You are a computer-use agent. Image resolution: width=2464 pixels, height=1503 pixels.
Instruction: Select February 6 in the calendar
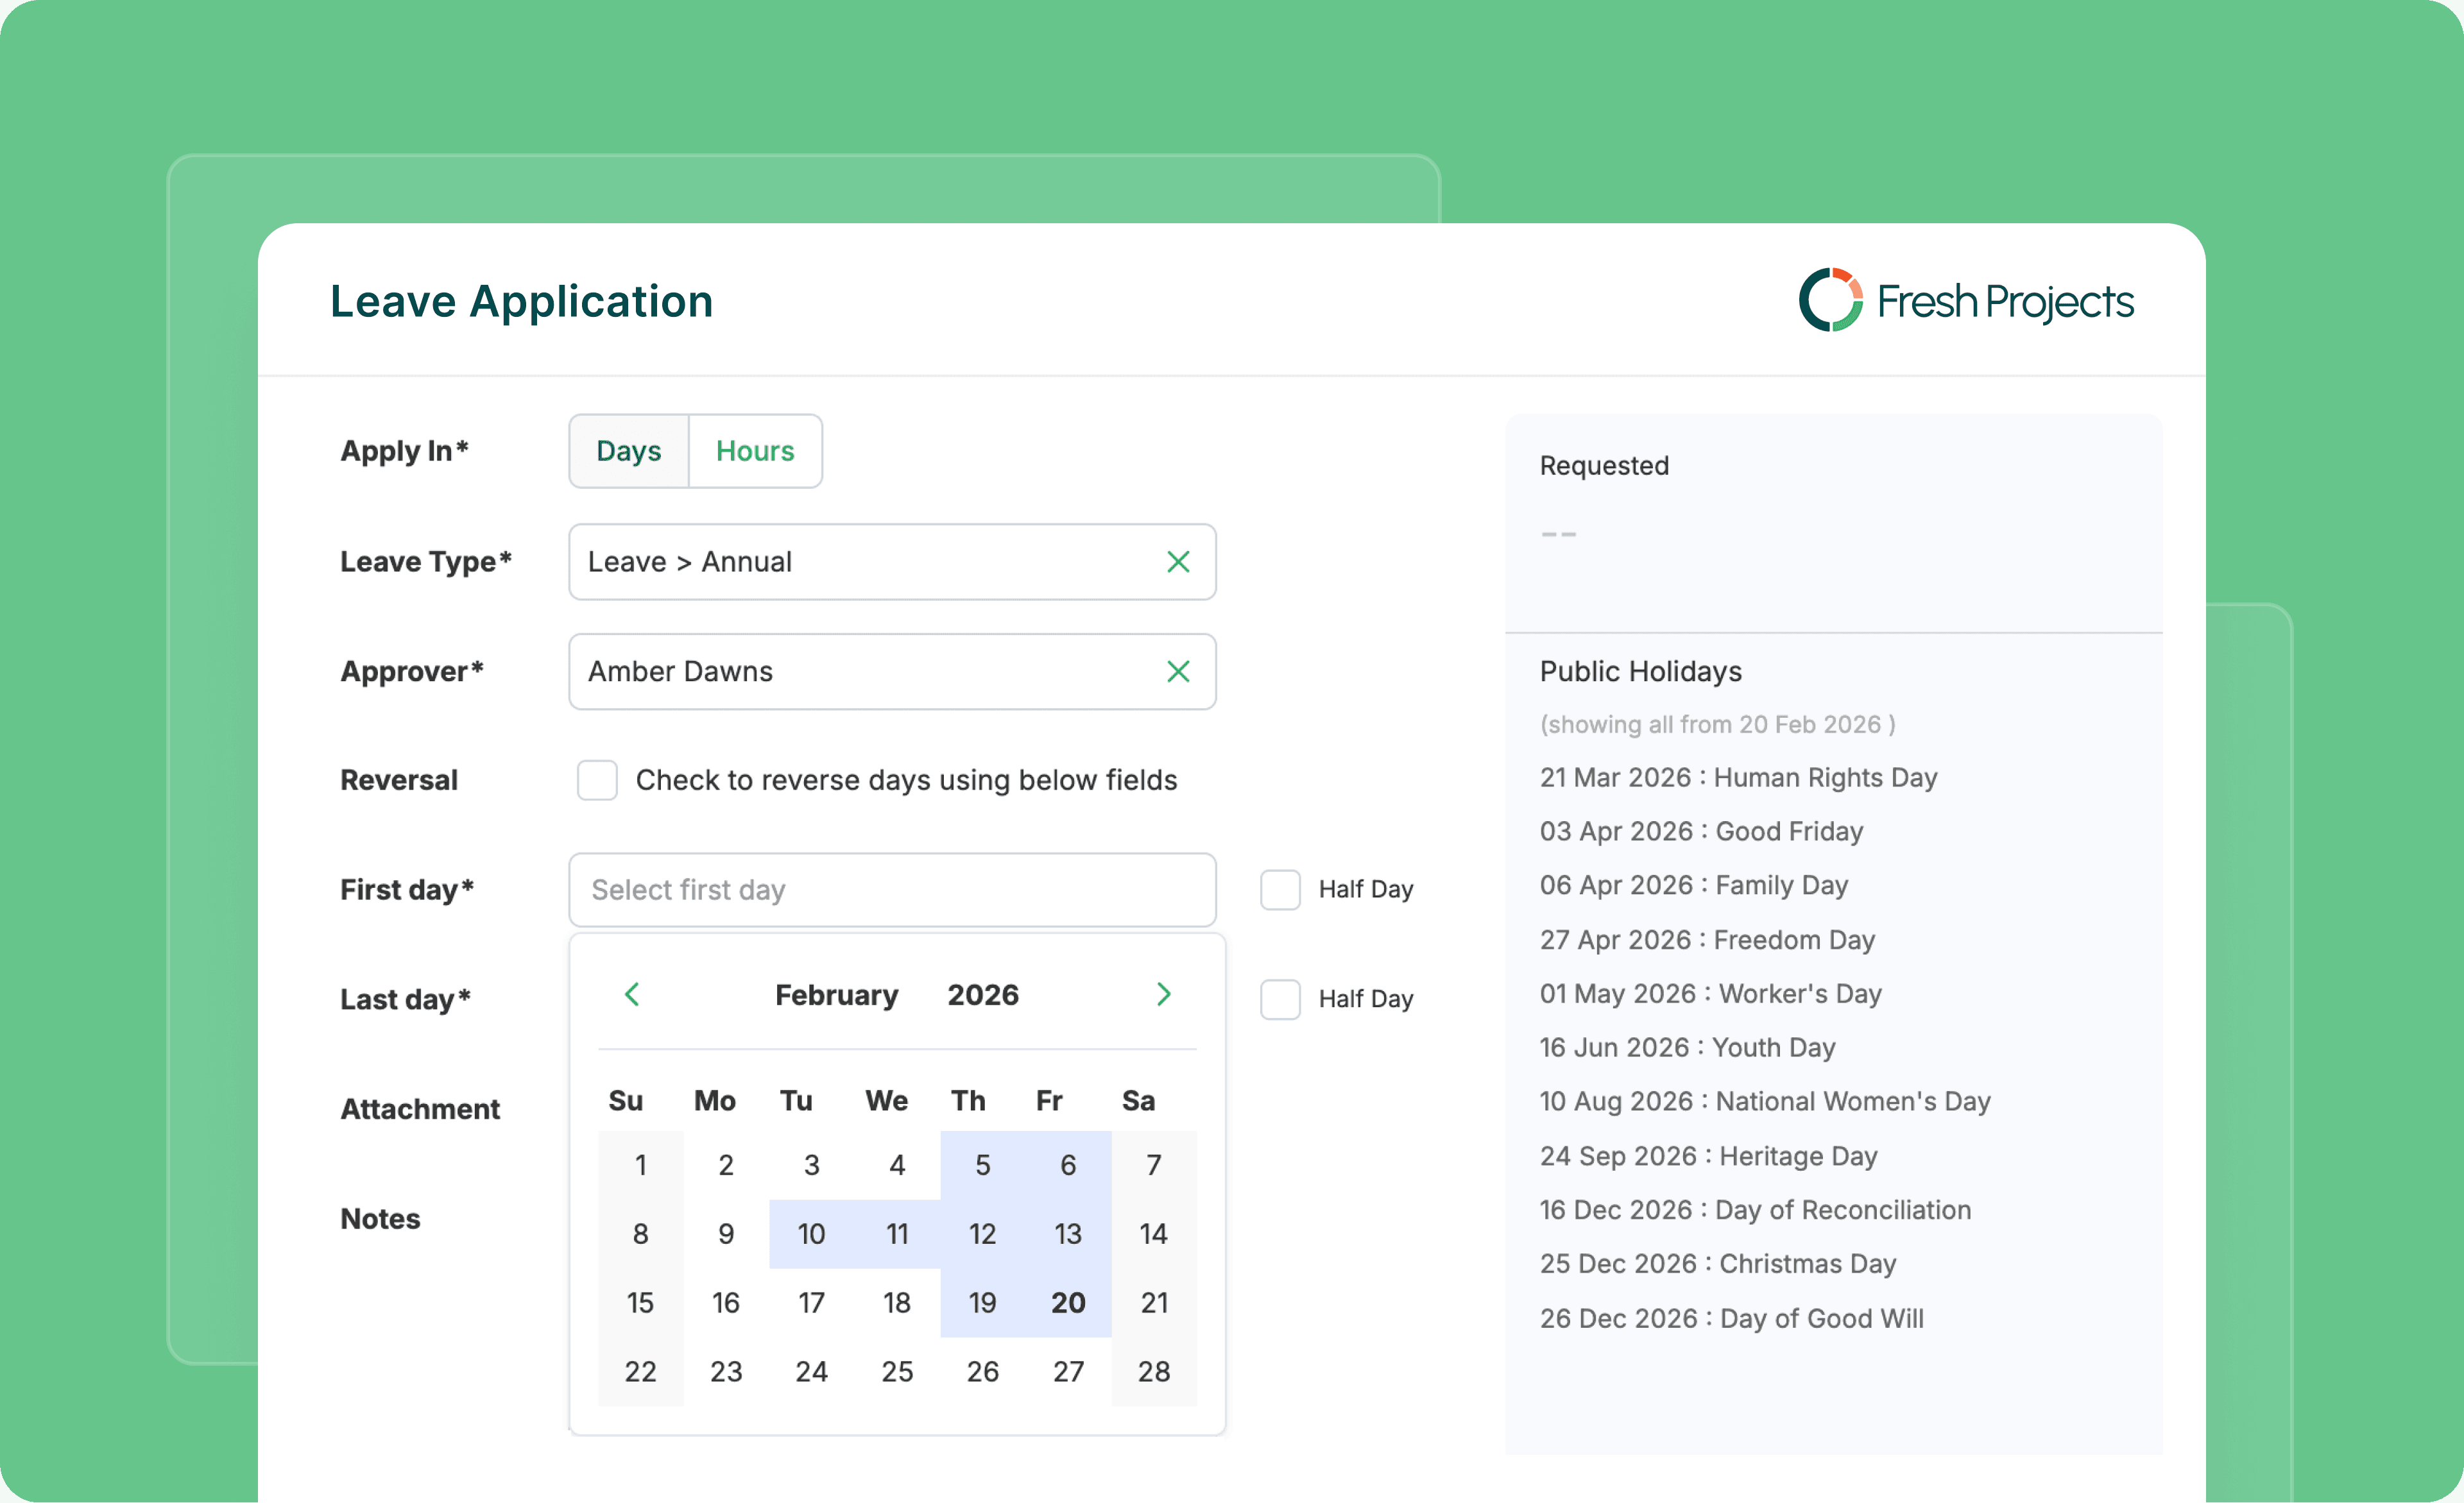(1068, 1164)
